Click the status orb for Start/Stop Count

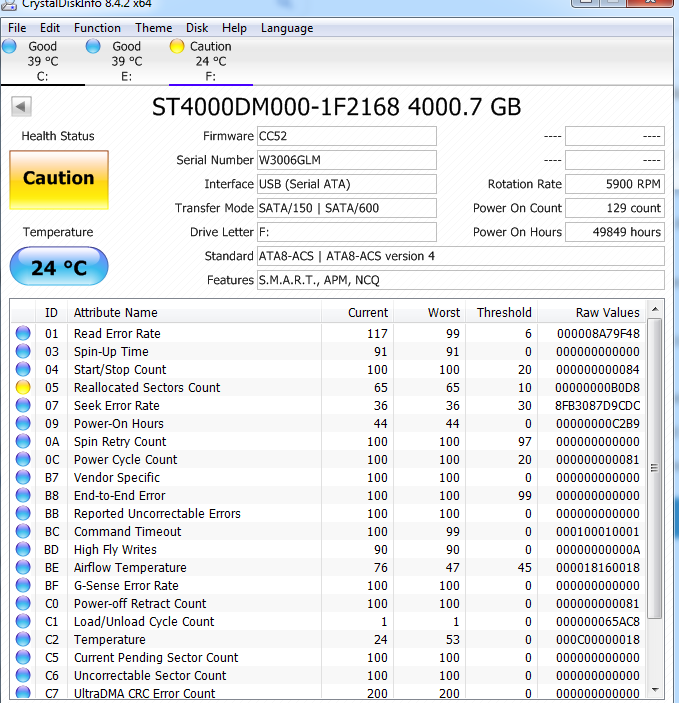click(x=23, y=369)
